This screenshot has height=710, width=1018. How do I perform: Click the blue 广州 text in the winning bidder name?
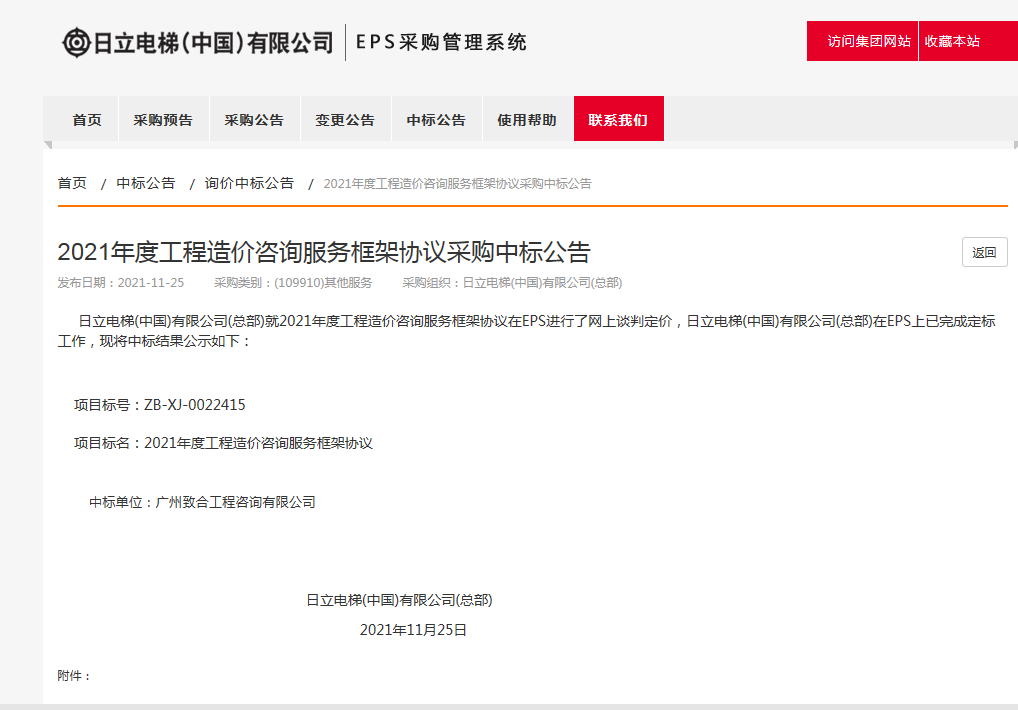point(168,502)
